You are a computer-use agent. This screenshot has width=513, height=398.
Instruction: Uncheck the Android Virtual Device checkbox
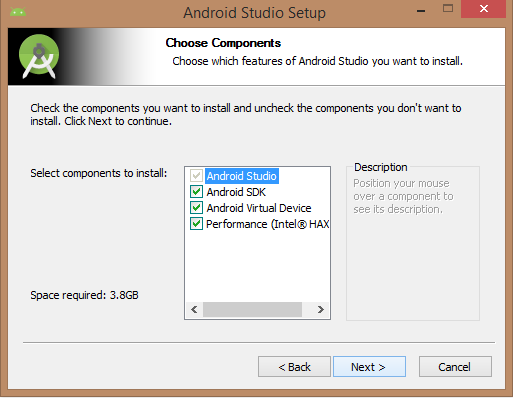(196, 208)
